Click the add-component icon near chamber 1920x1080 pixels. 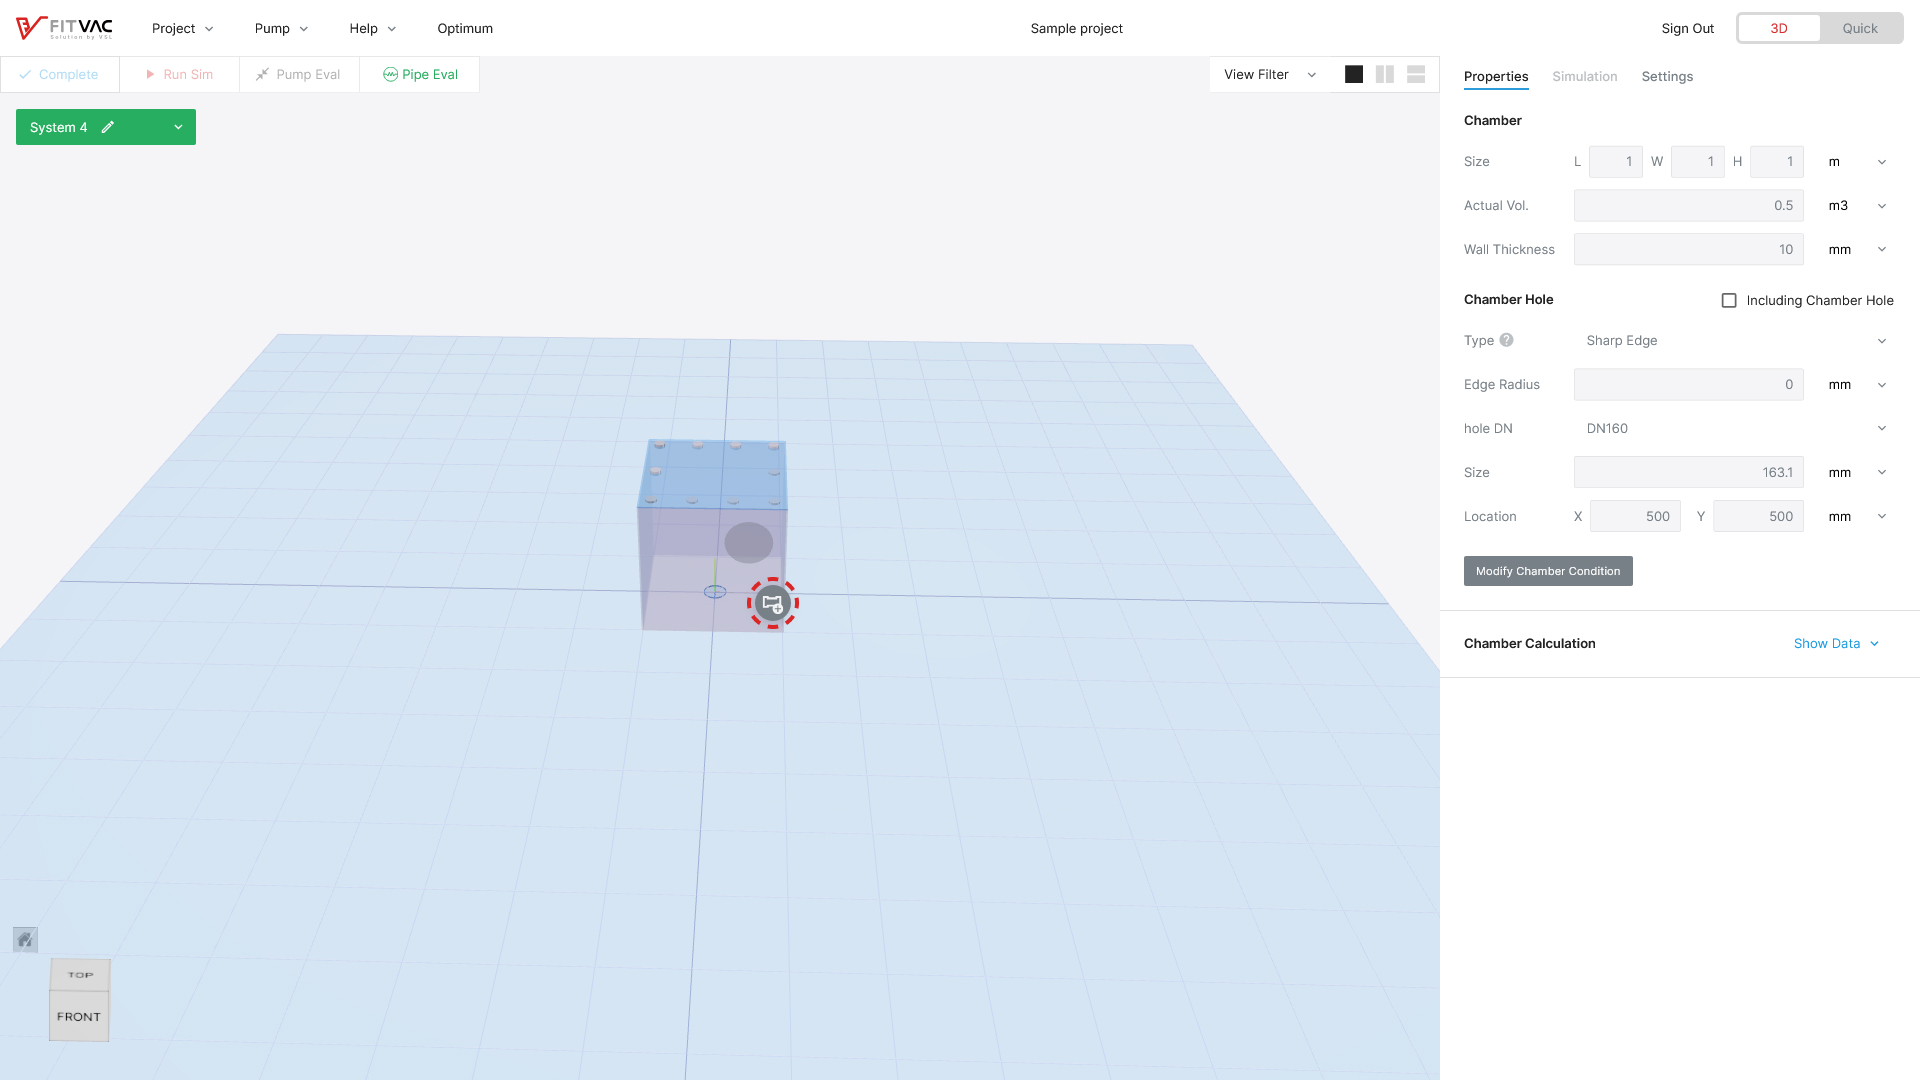tap(773, 603)
